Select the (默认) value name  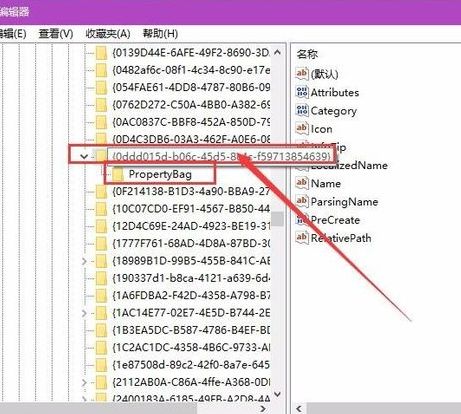point(324,74)
